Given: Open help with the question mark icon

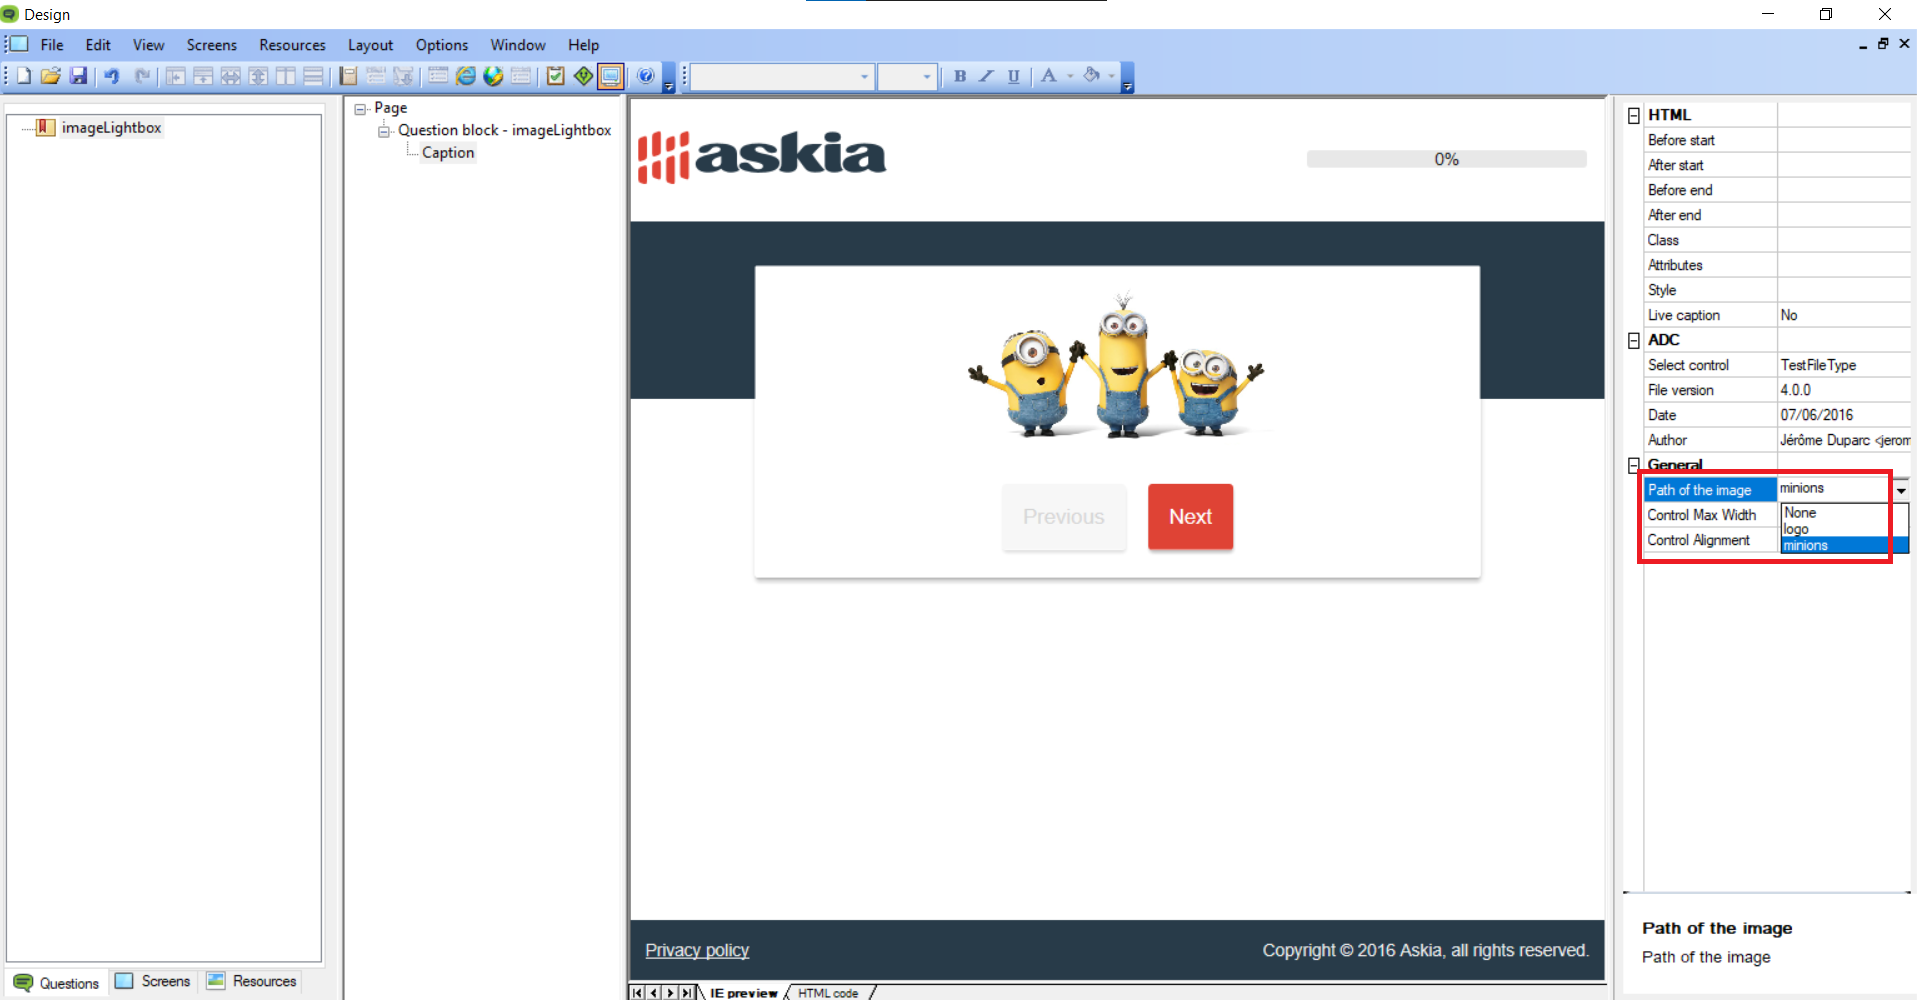Looking at the screenshot, I should tap(646, 76).
